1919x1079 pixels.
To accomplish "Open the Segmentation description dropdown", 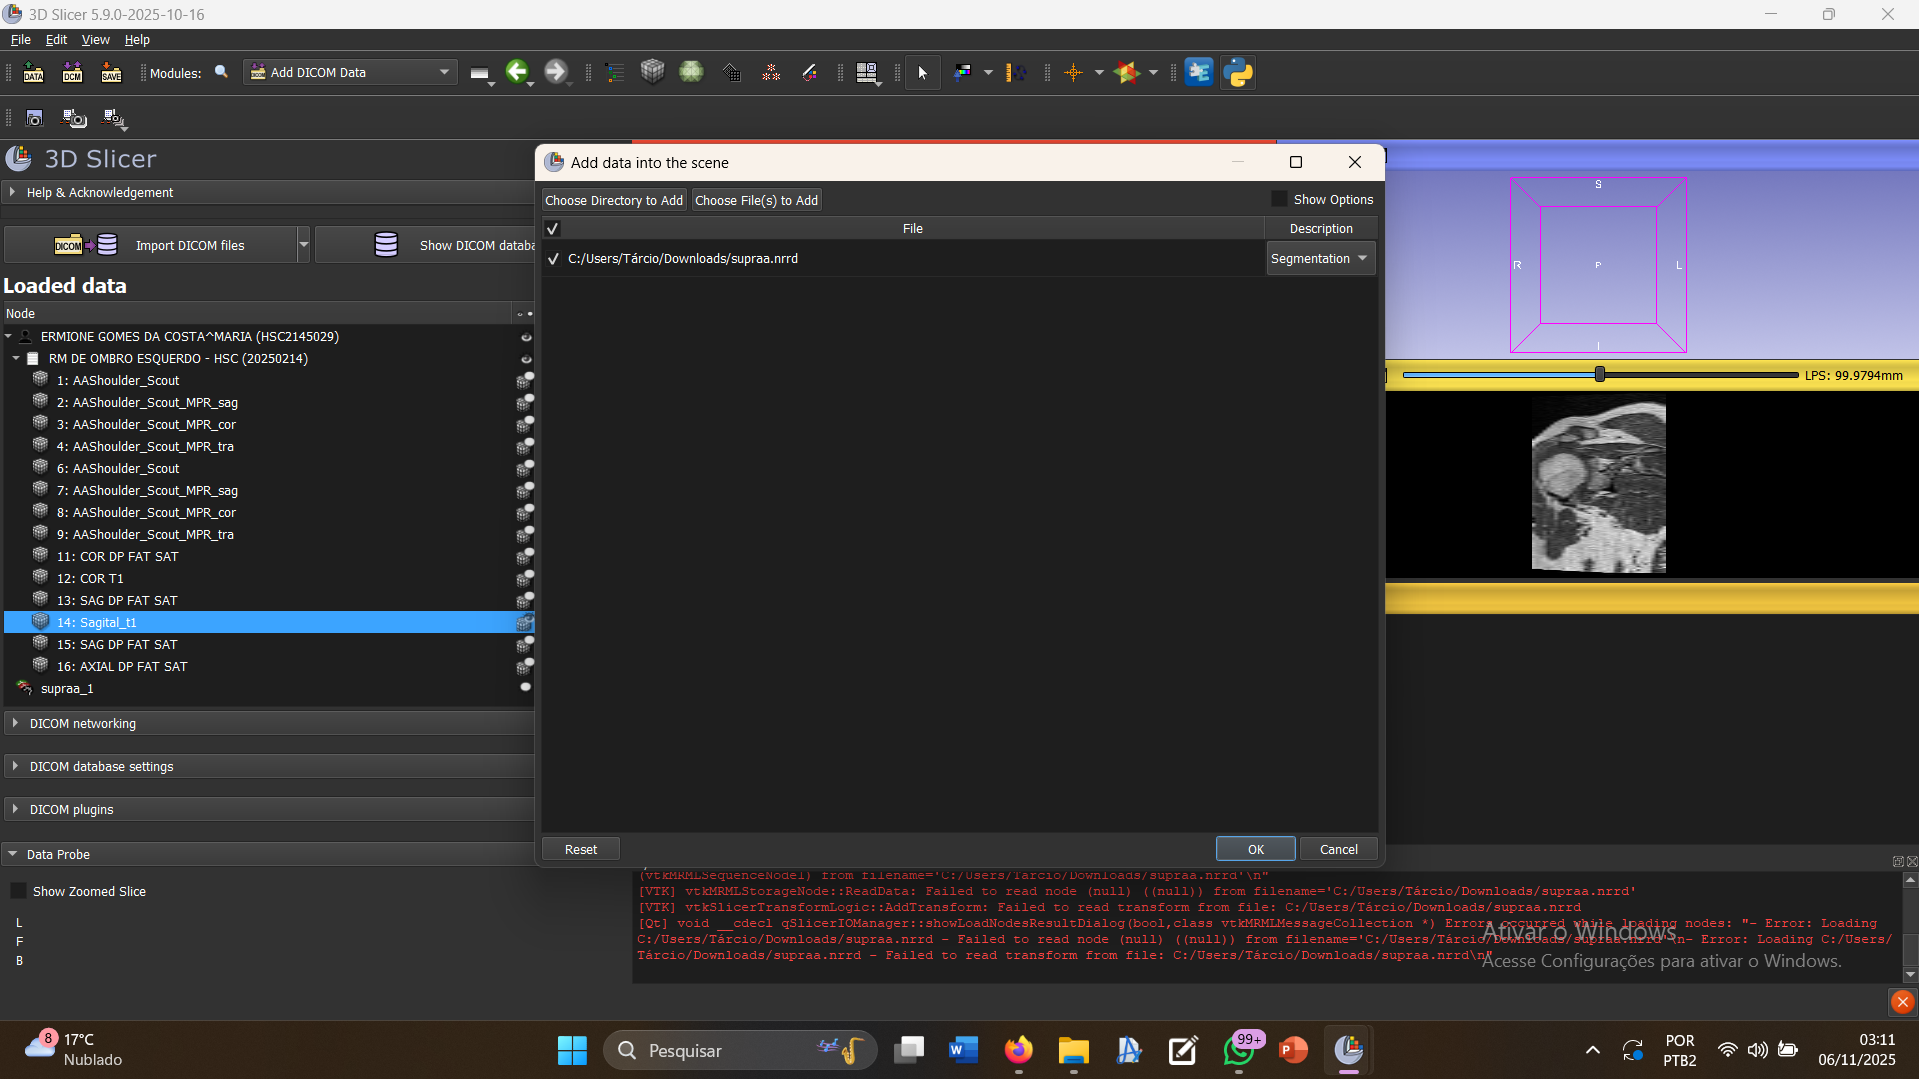I will [1320, 259].
